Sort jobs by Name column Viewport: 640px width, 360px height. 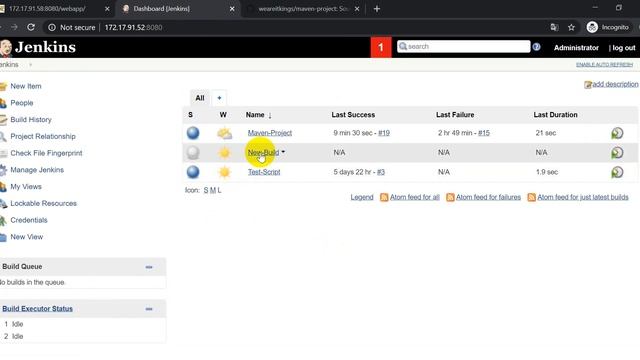pyautogui.click(x=258, y=115)
